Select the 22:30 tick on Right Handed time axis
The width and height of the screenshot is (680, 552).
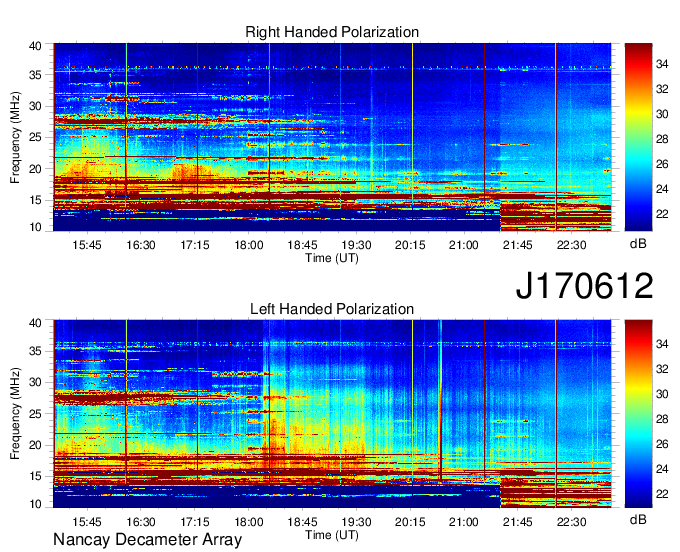point(572,245)
